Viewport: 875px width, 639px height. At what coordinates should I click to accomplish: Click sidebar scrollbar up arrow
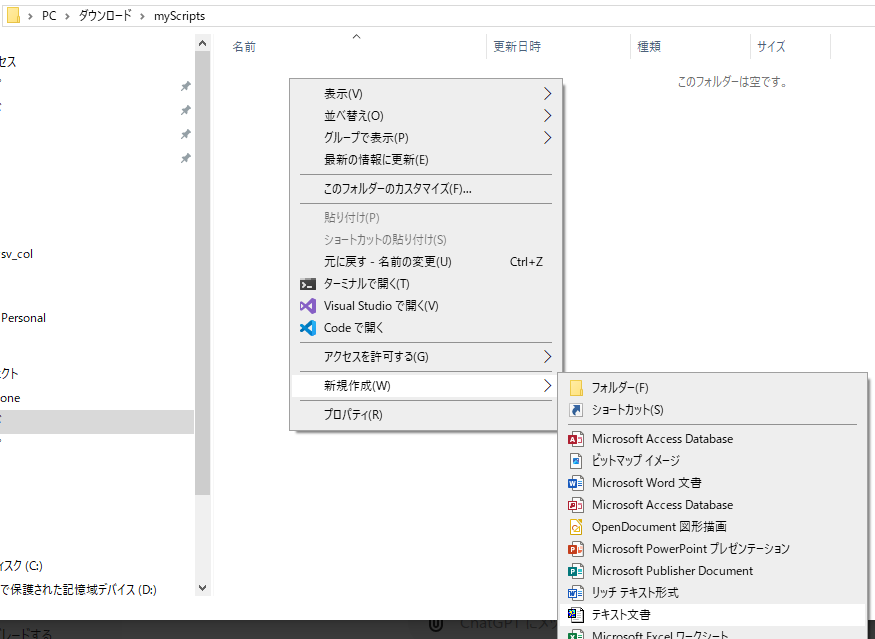pyautogui.click(x=203, y=43)
